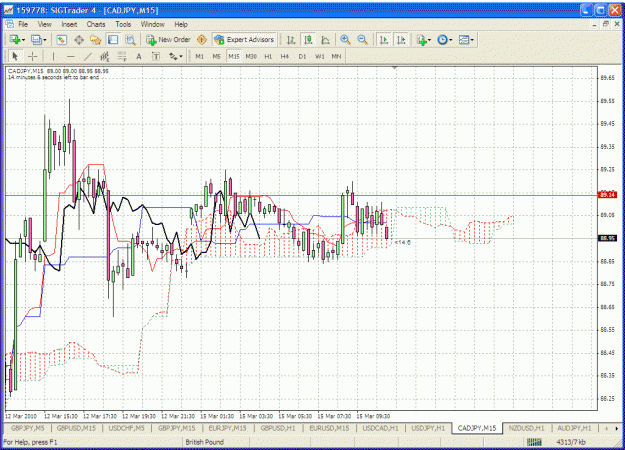
Task: Switch to the EURUSD,M15 chart tab
Action: coord(329,428)
